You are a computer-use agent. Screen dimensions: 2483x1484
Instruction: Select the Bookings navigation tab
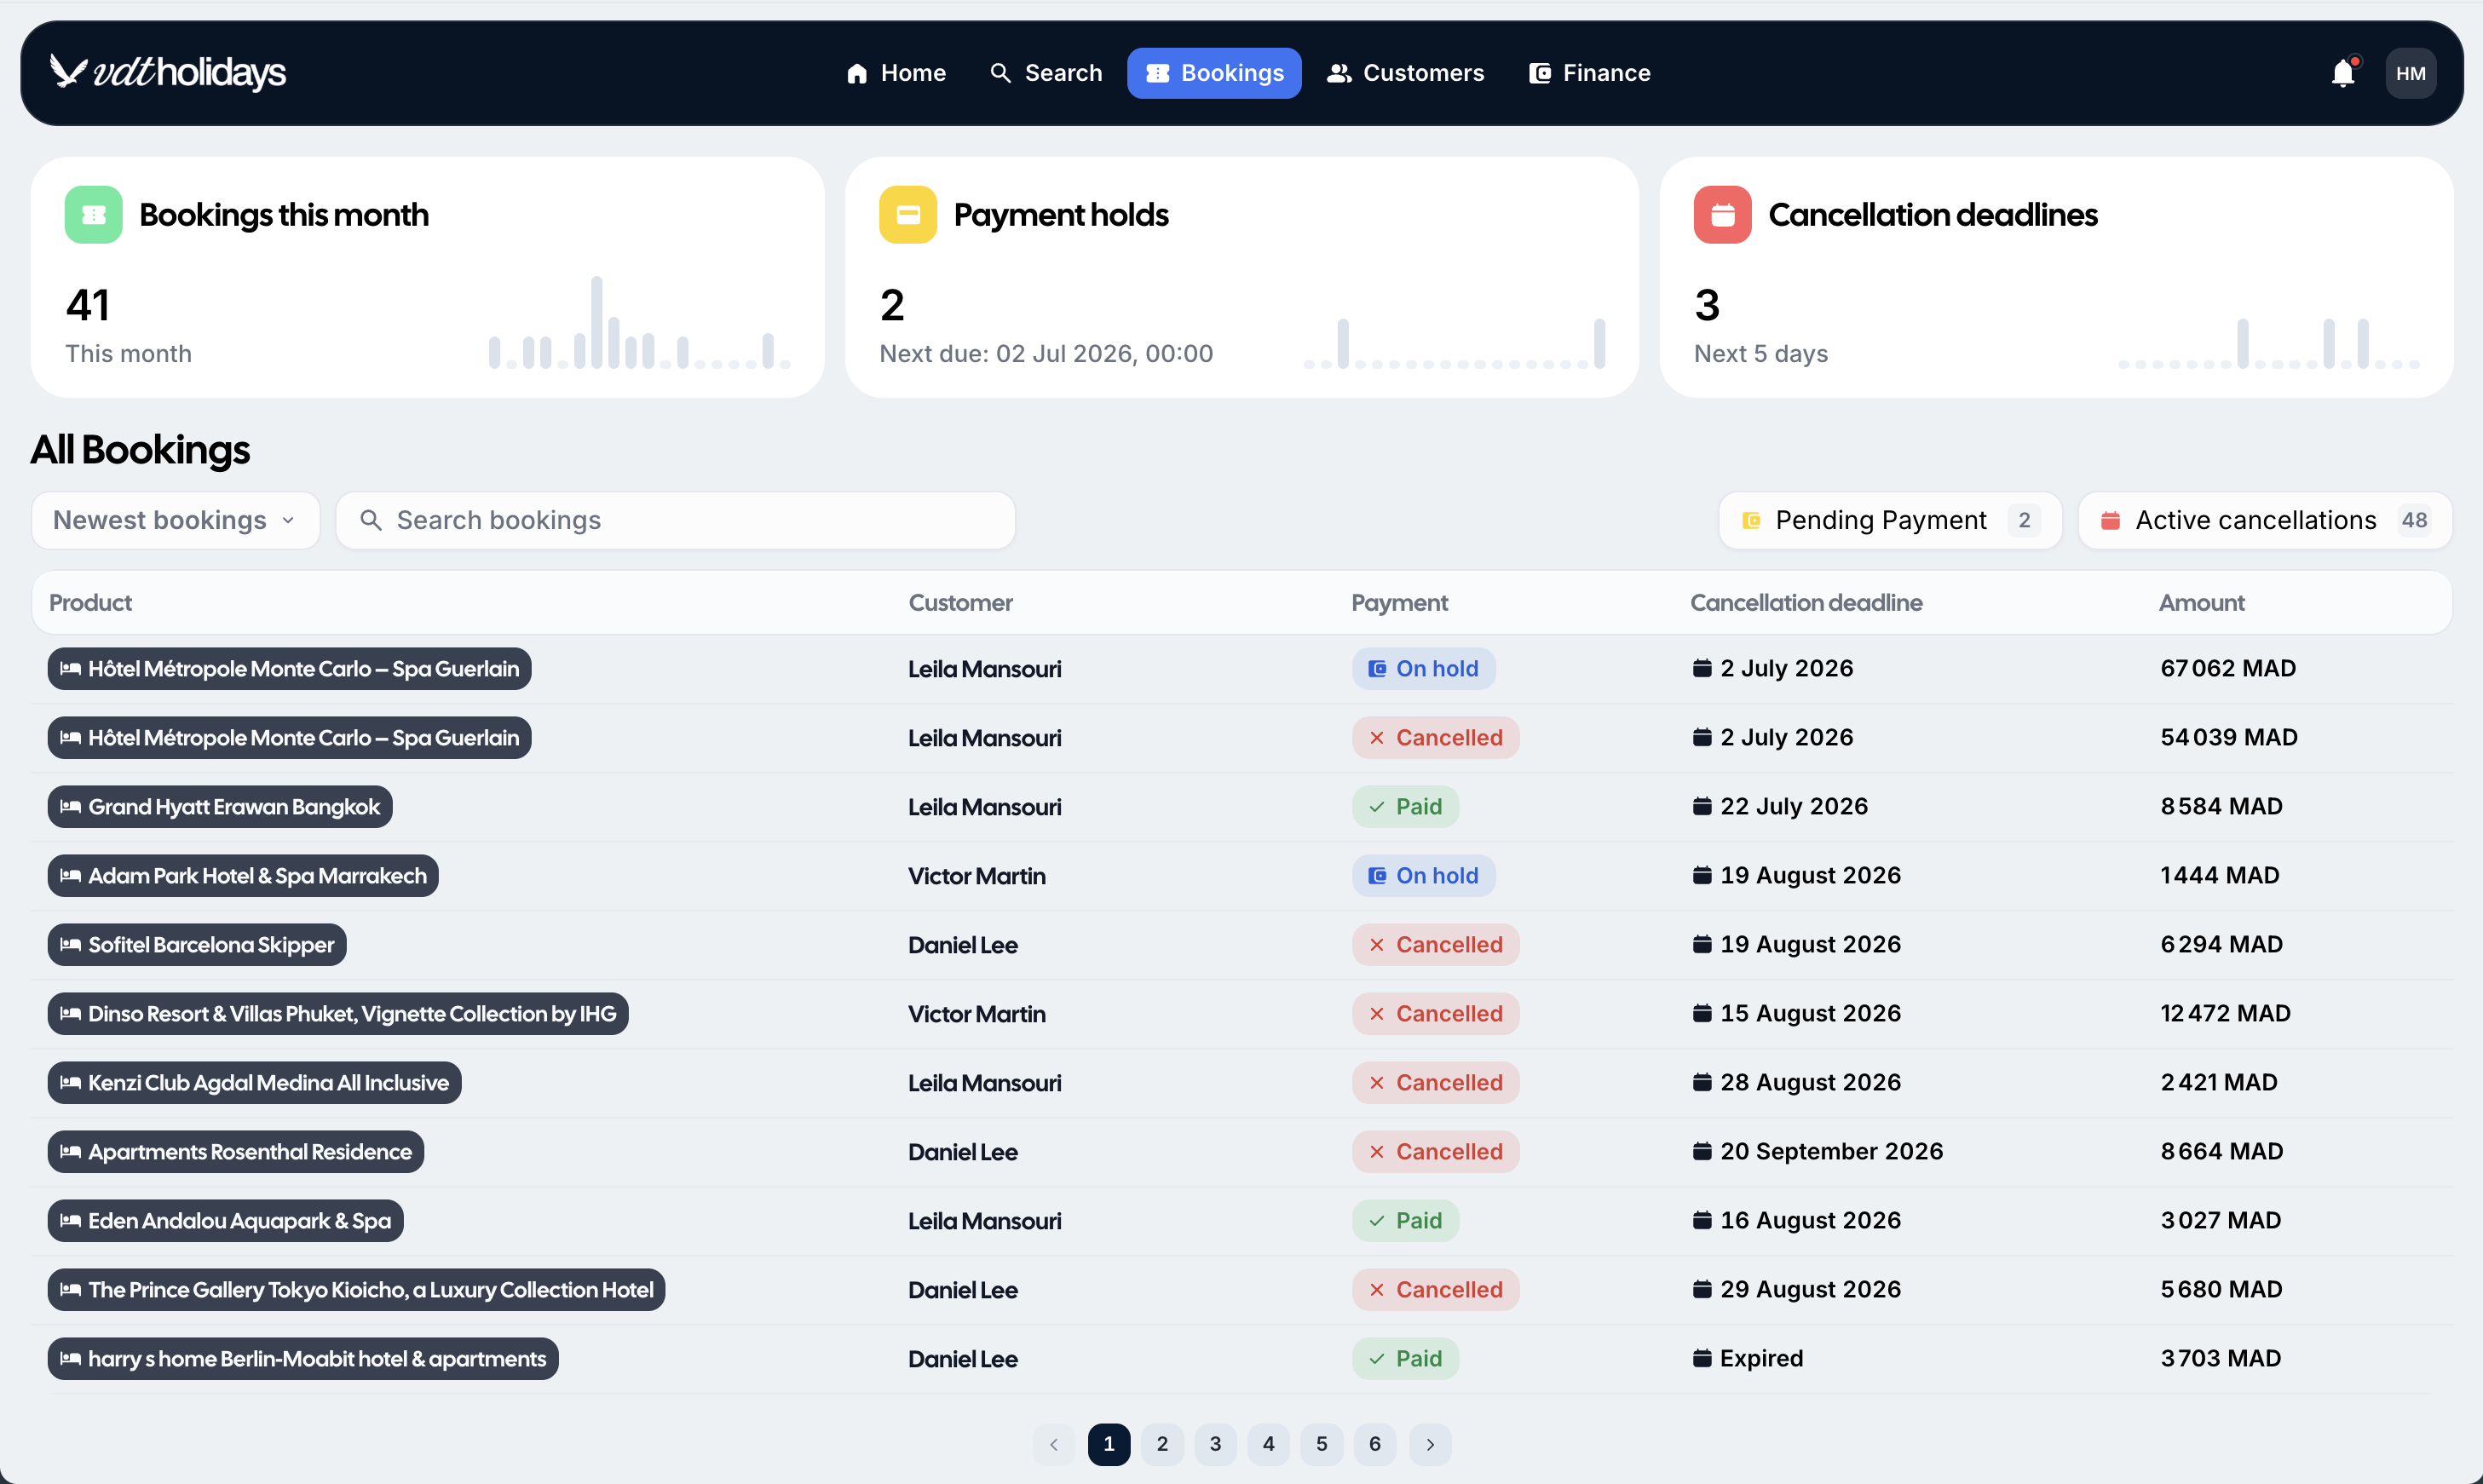1214,73
